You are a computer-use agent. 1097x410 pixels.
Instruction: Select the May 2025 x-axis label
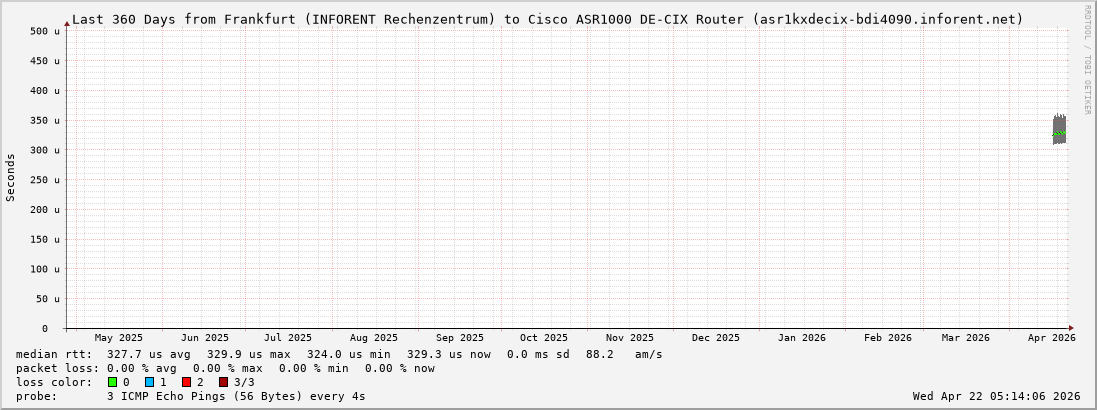[x=118, y=338]
